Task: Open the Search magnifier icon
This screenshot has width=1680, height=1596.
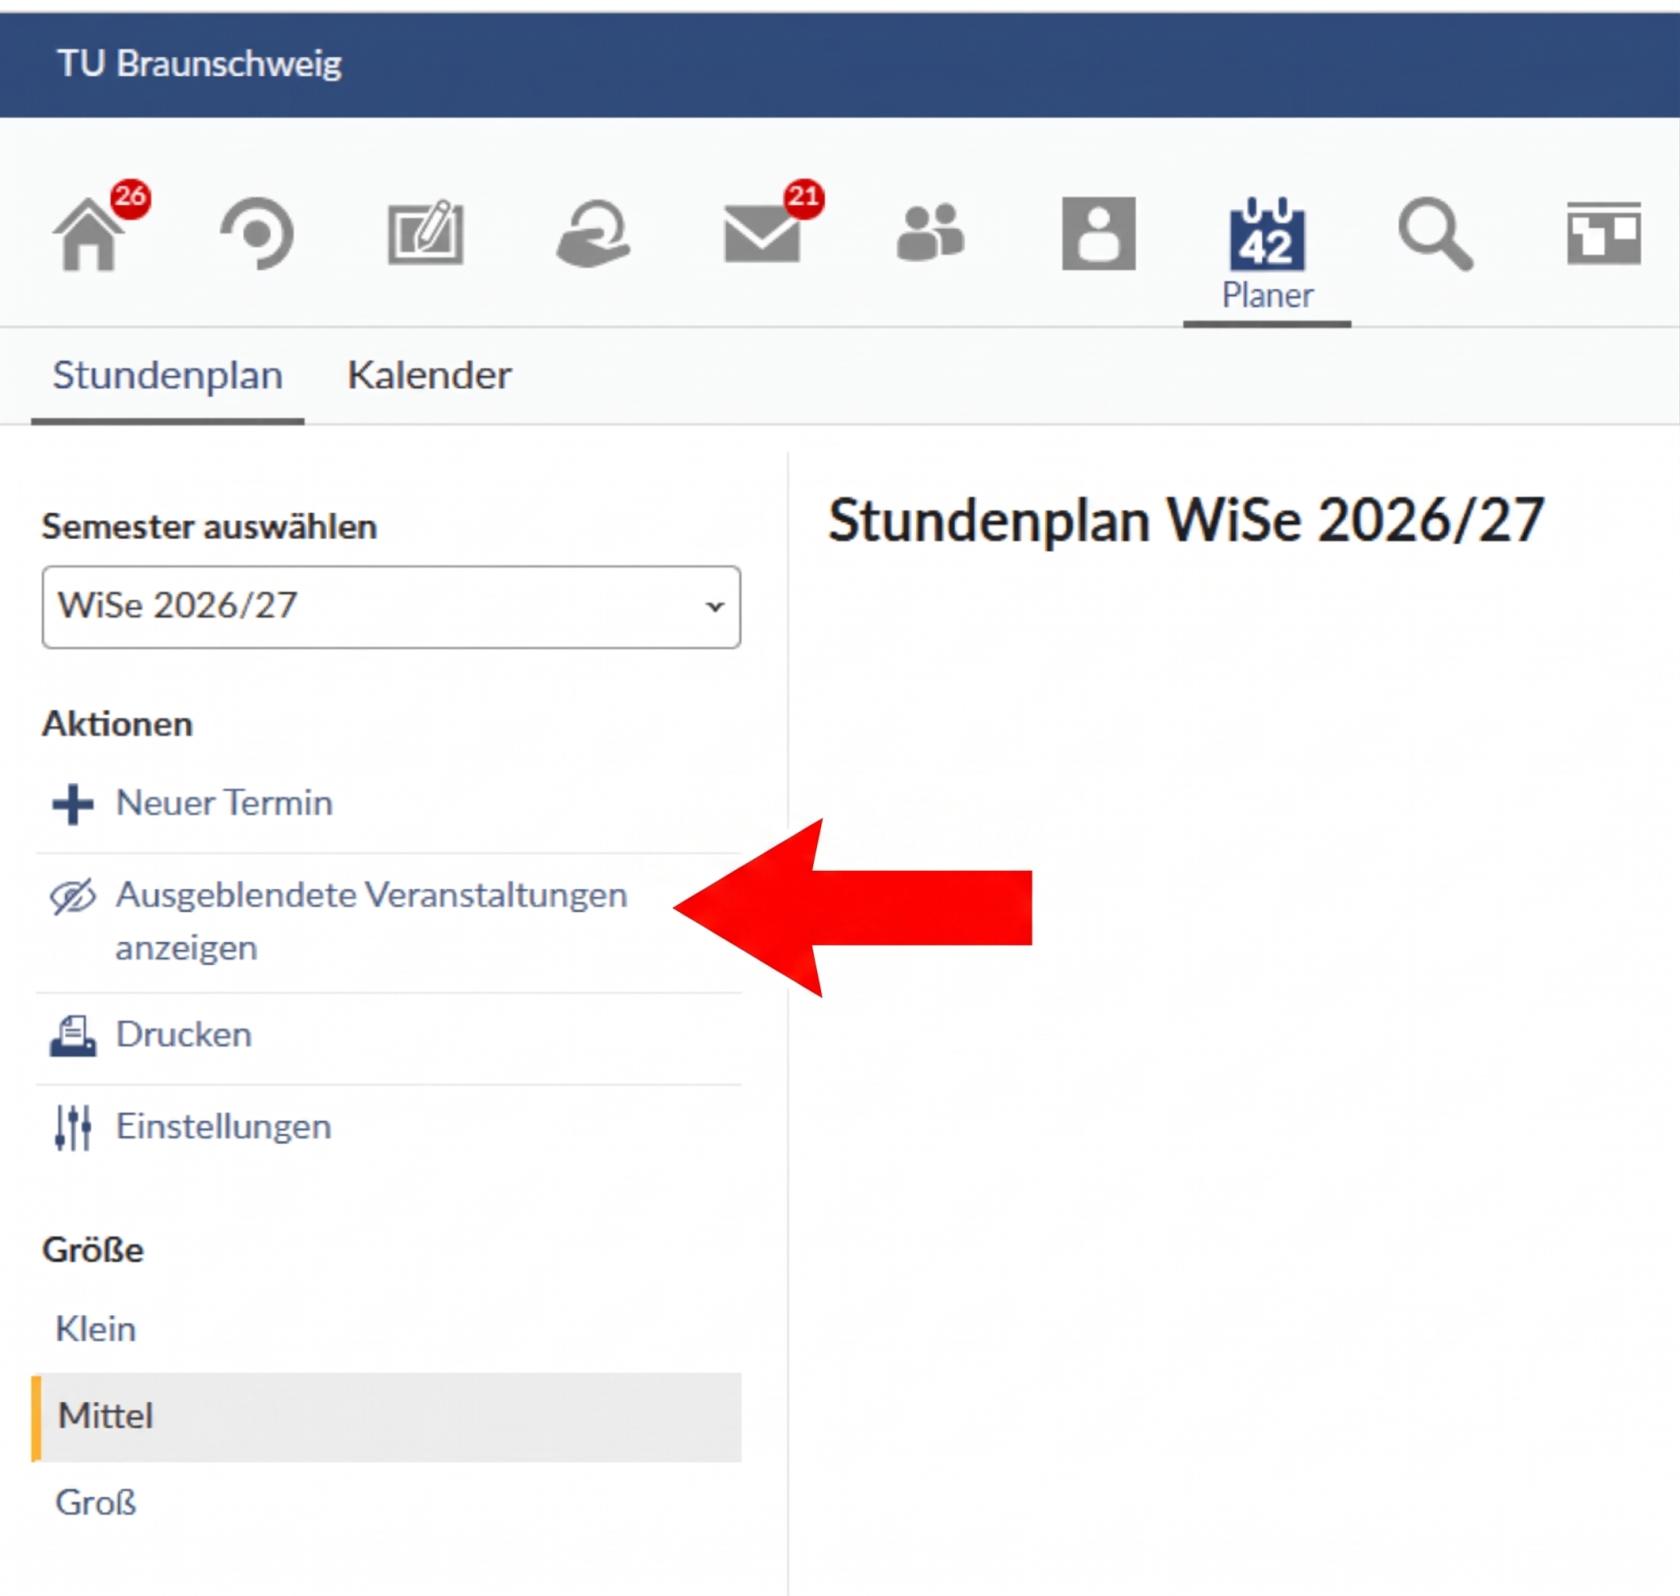Action: pyautogui.click(x=1435, y=234)
